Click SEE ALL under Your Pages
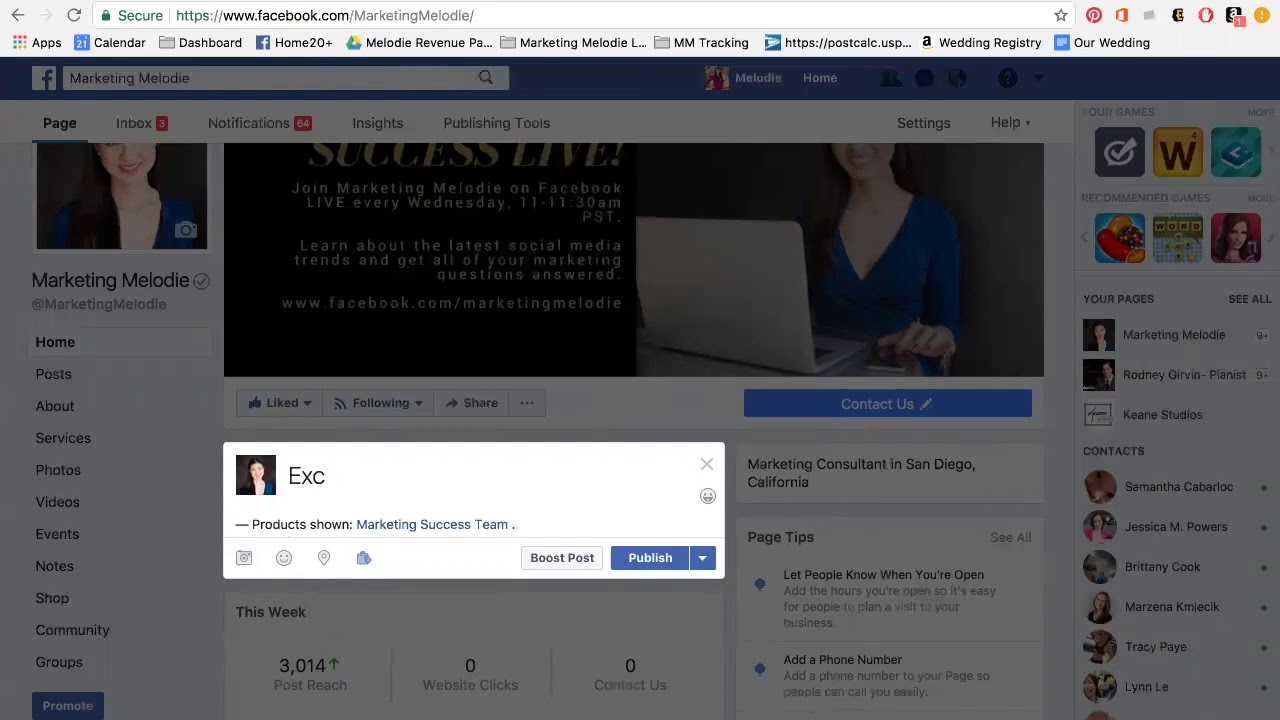This screenshot has height=720, width=1280. pos(1249,299)
